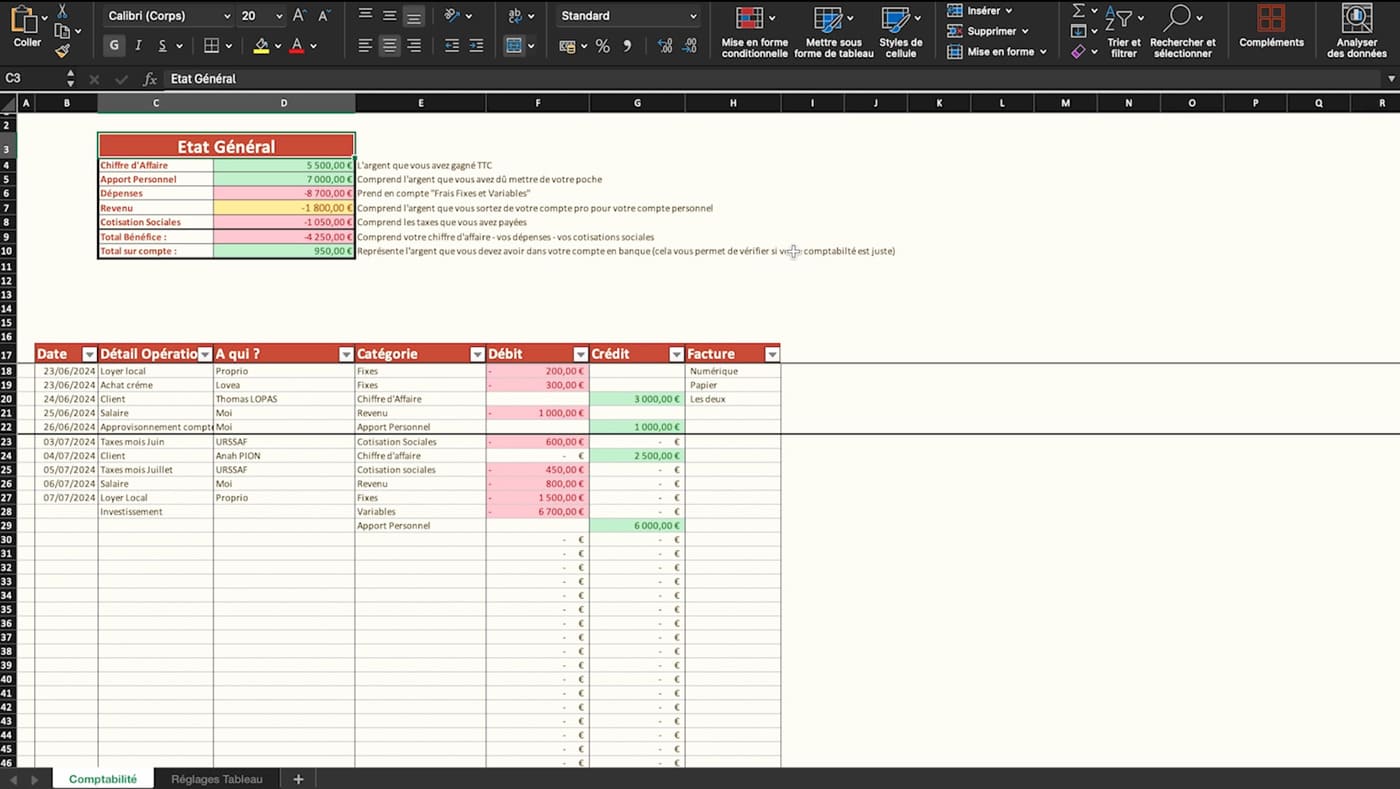The height and width of the screenshot is (789, 1400).
Task: Open the Calibri (Corps) font dropdown
Action: click(227, 16)
